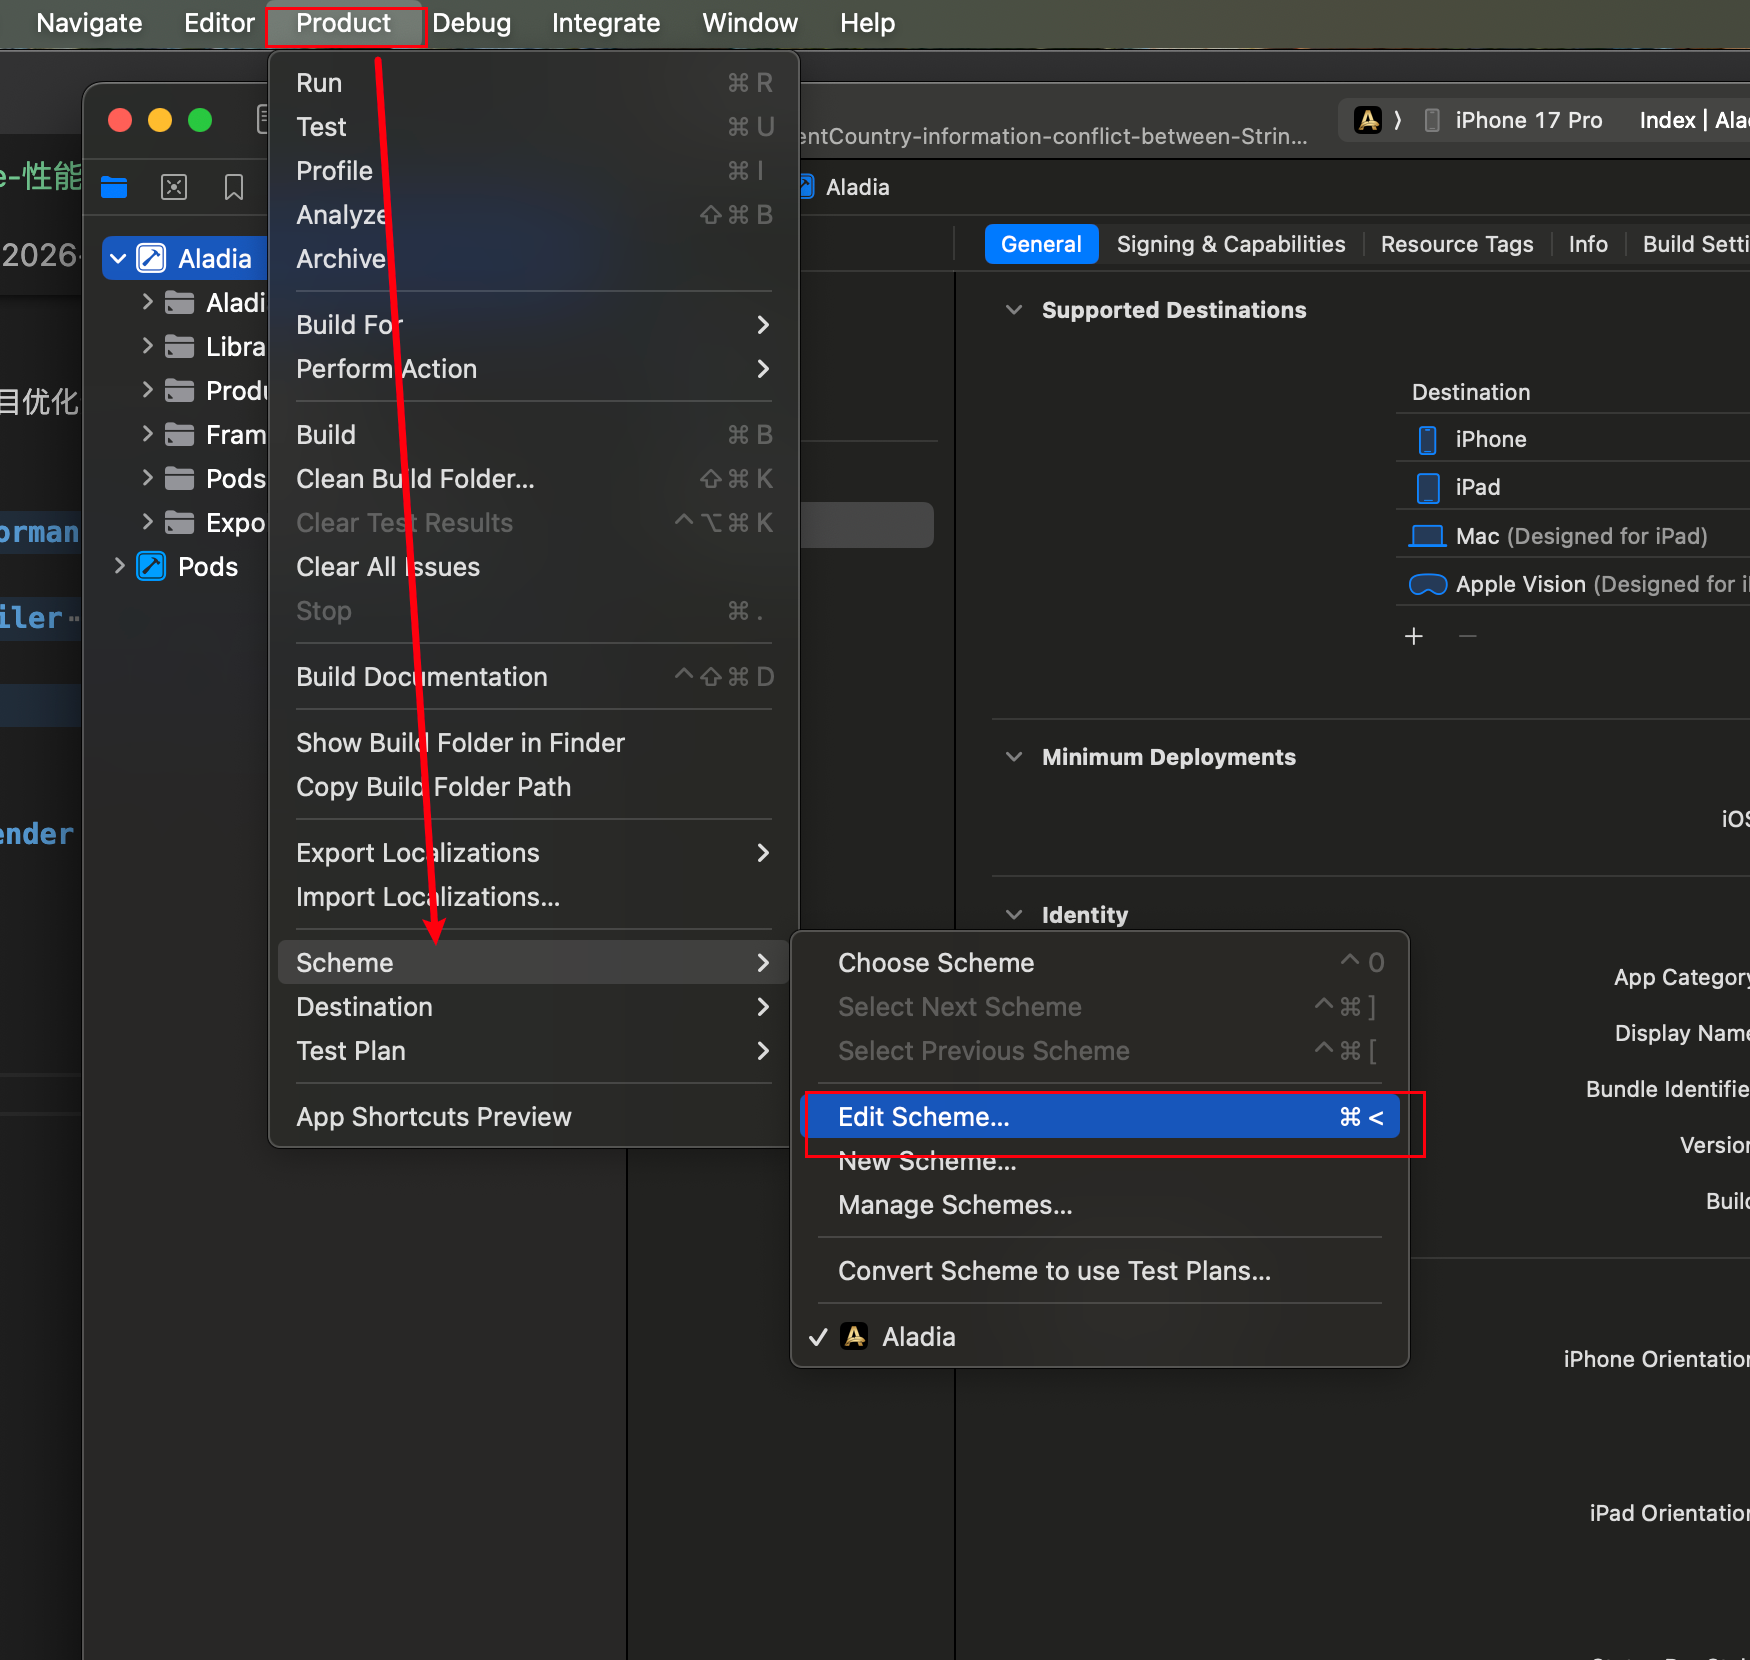This screenshot has width=1750, height=1660.
Task: Add a supported destination with plus
Action: [1414, 636]
